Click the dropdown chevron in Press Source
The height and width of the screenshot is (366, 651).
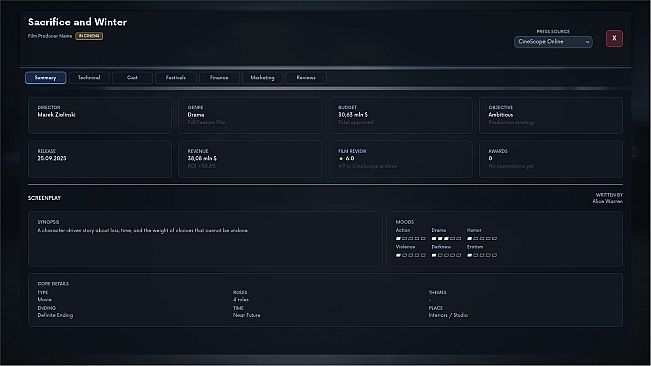(587, 42)
